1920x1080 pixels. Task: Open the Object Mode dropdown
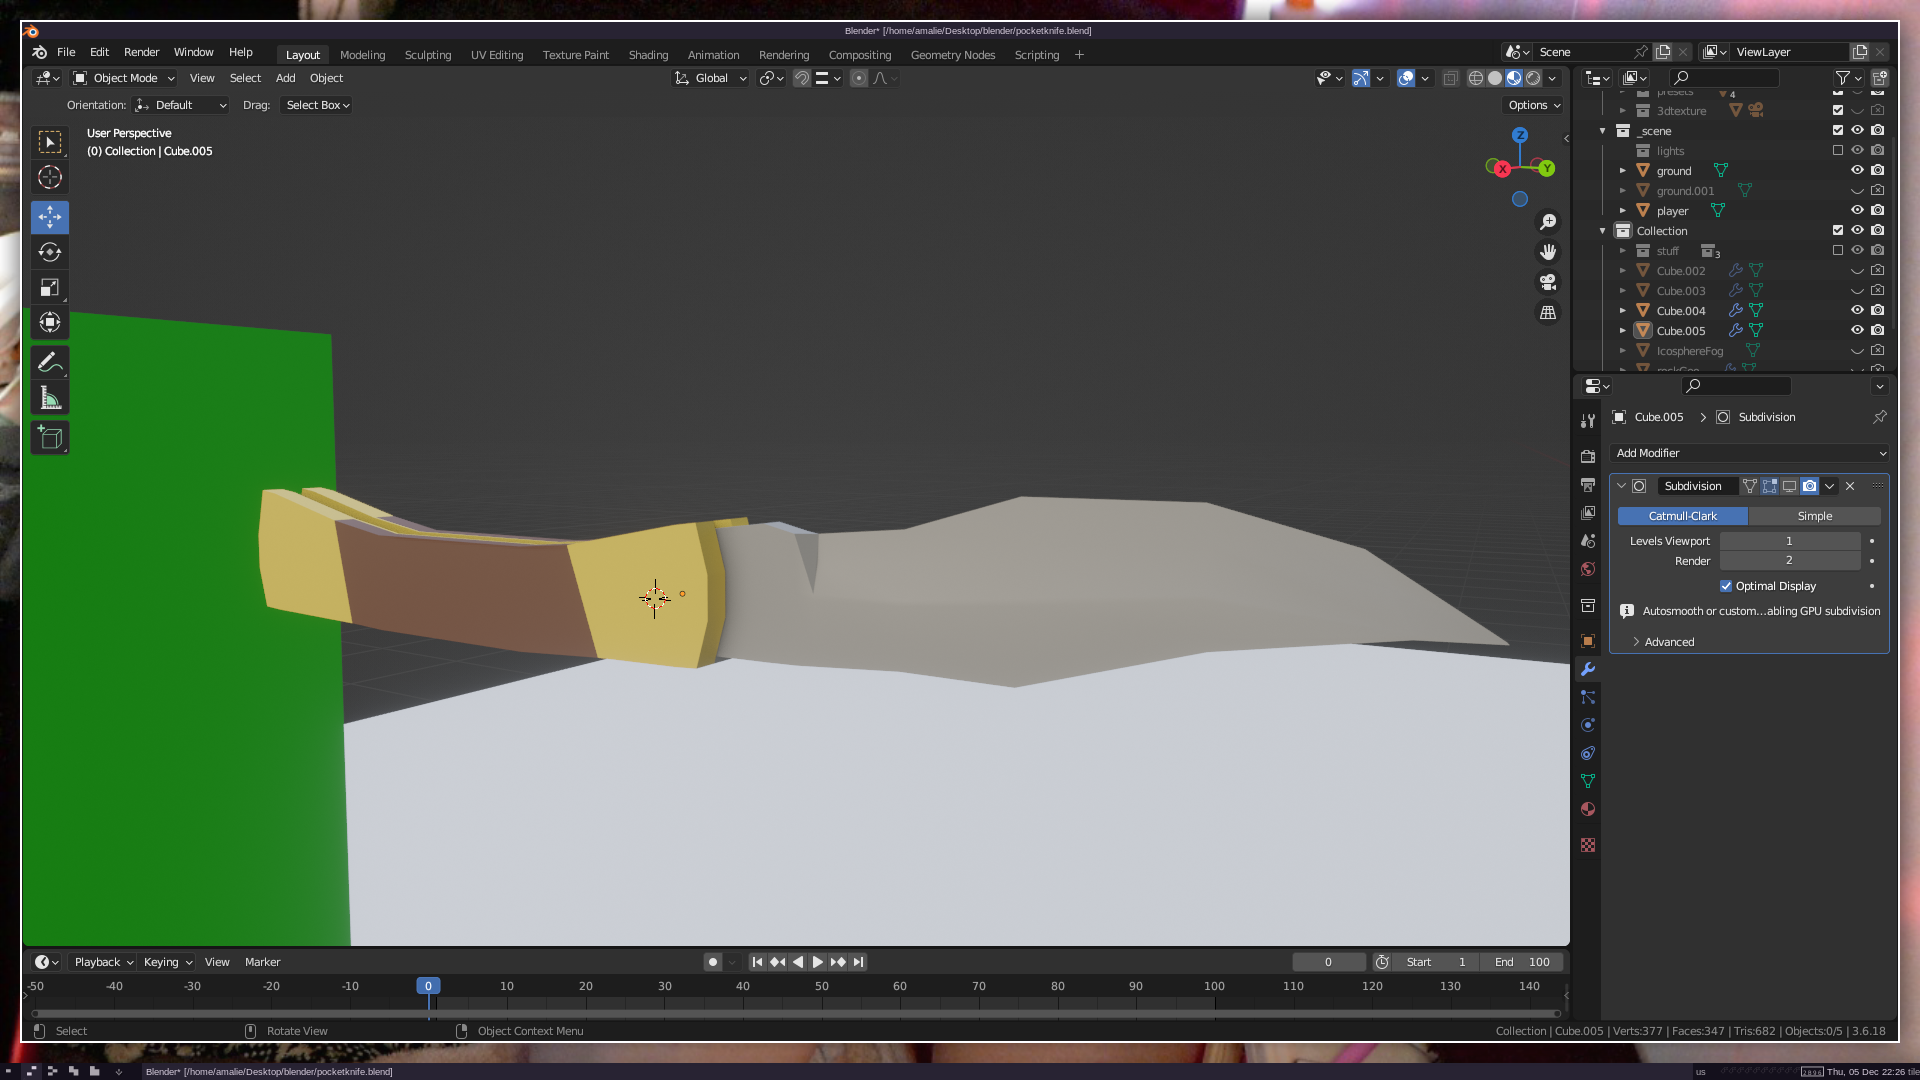pyautogui.click(x=124, y=78)
